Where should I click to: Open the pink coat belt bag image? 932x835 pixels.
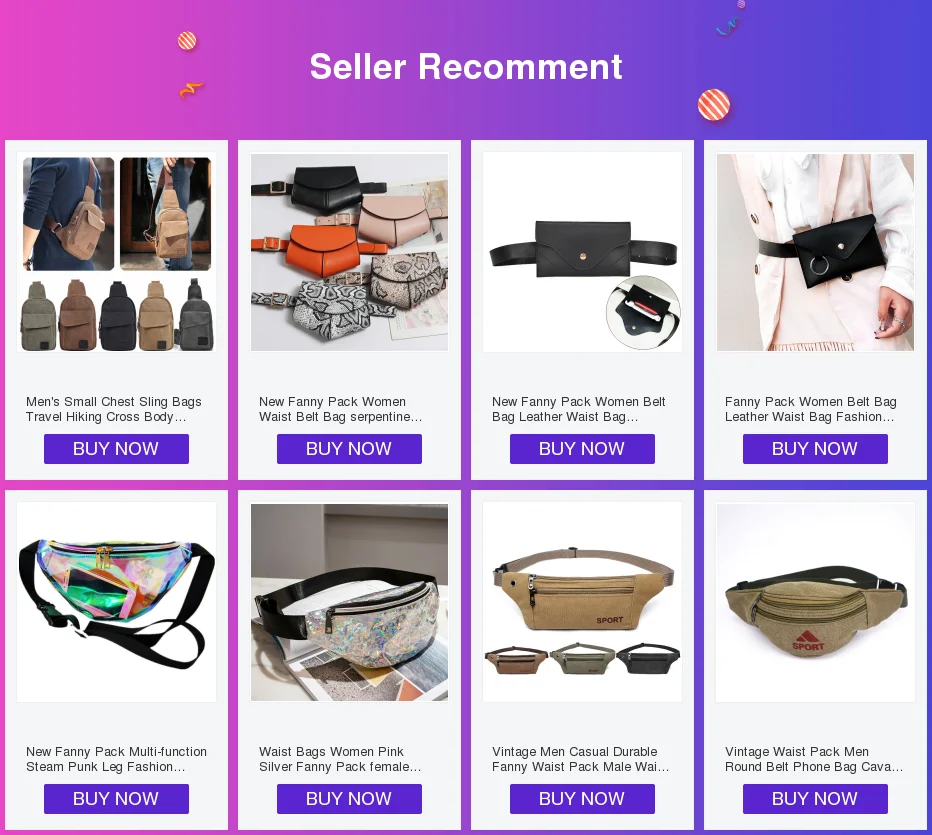[x=816, y=253]
